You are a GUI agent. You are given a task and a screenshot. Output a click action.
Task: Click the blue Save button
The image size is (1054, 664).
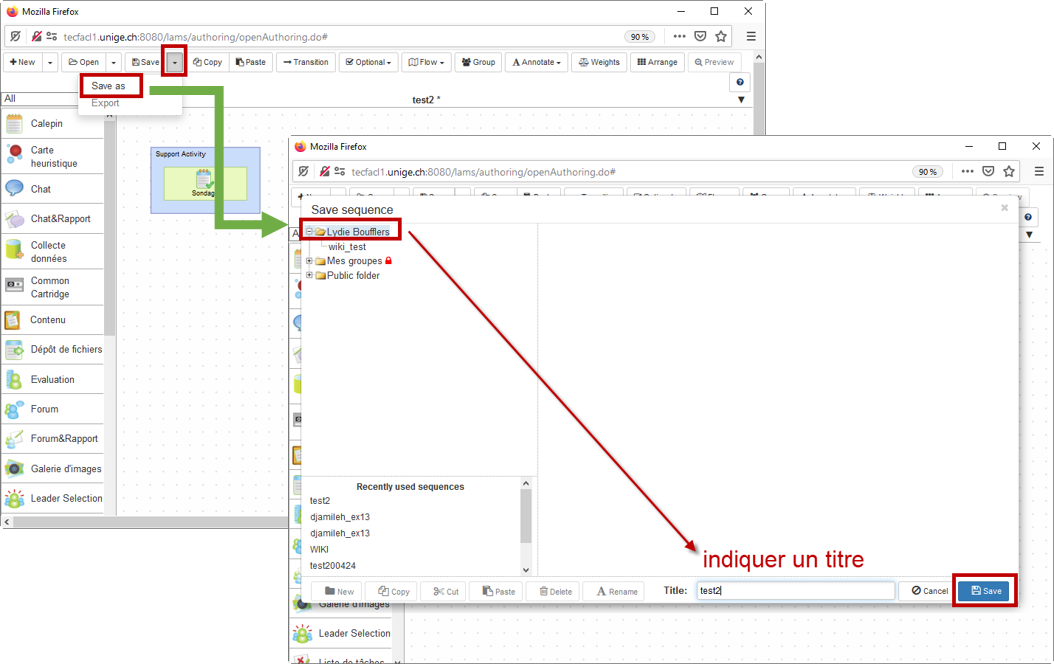[986, 591]
